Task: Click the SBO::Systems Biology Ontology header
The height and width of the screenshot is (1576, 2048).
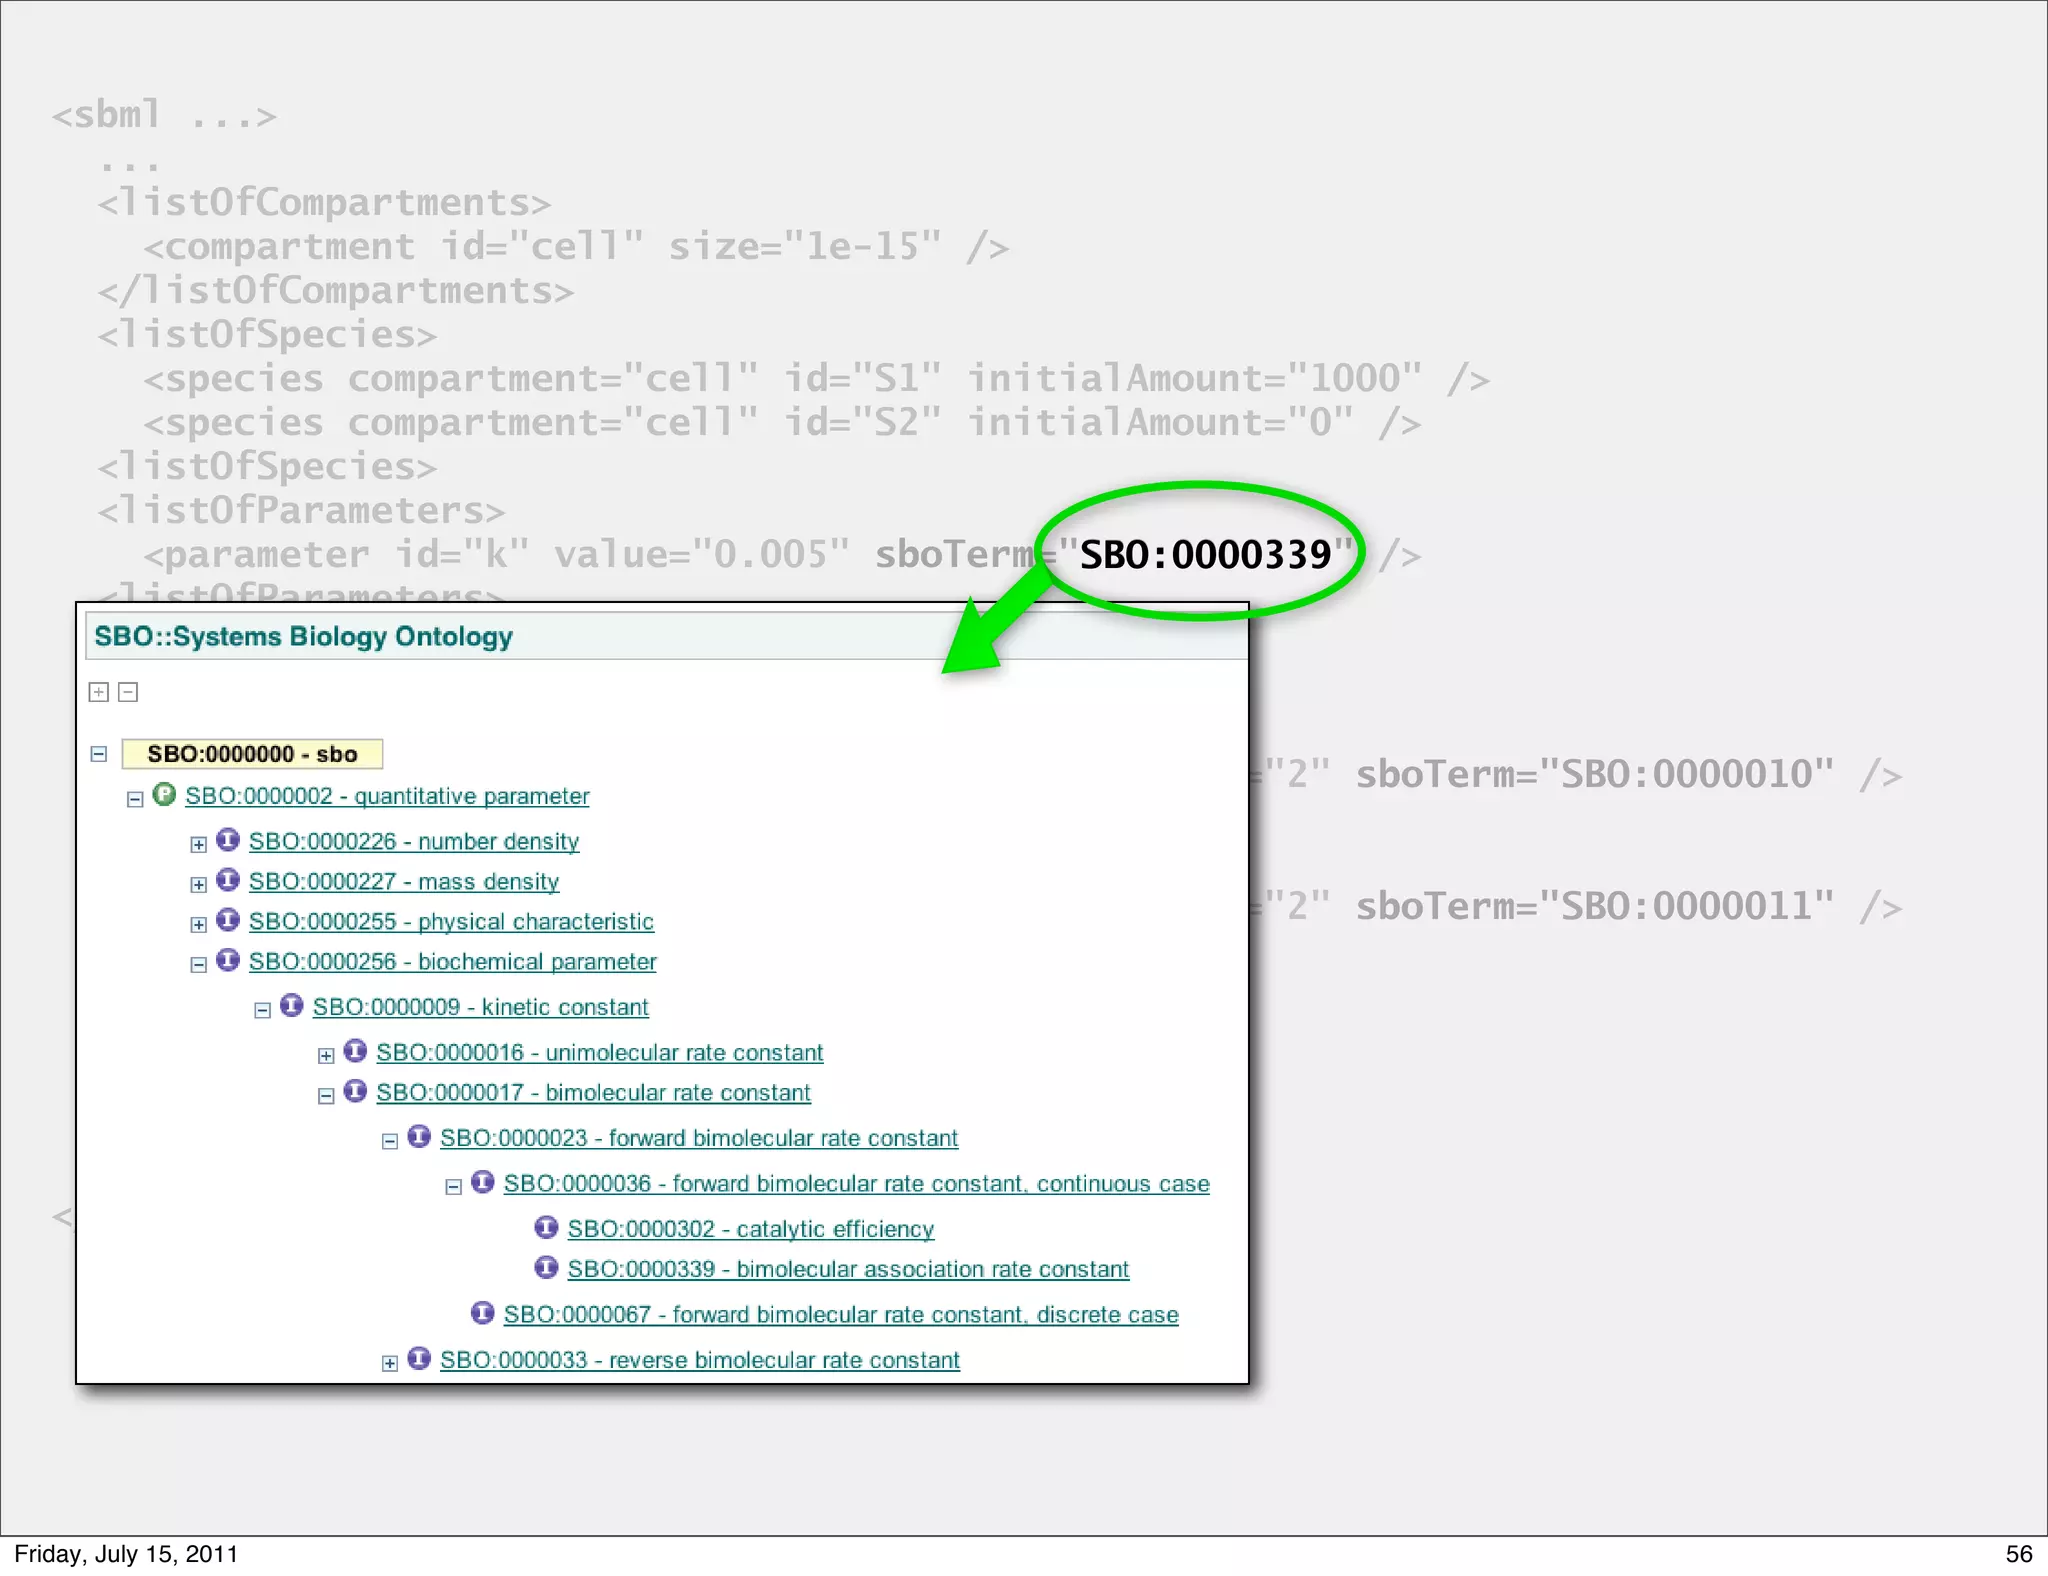Action: coord(303,637)
